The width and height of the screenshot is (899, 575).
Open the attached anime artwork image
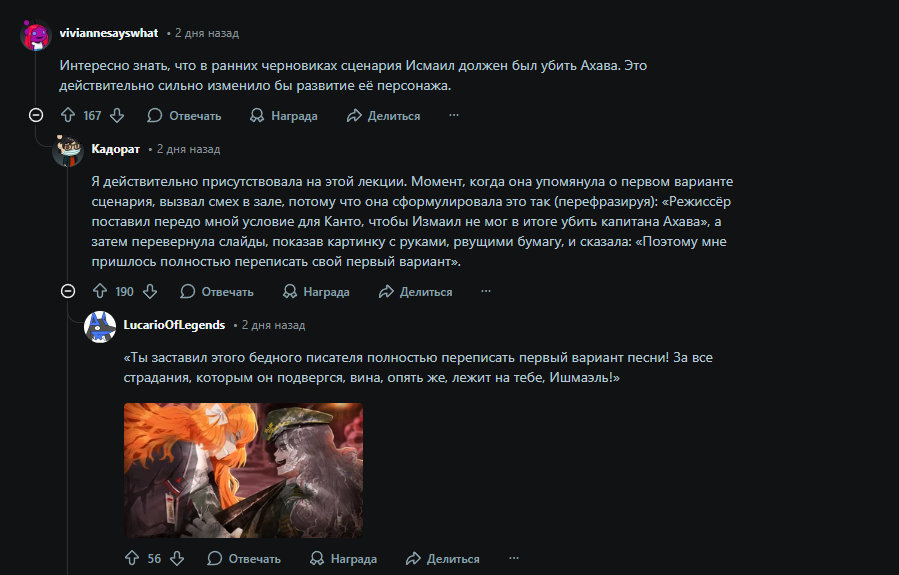tap(243, 470)
